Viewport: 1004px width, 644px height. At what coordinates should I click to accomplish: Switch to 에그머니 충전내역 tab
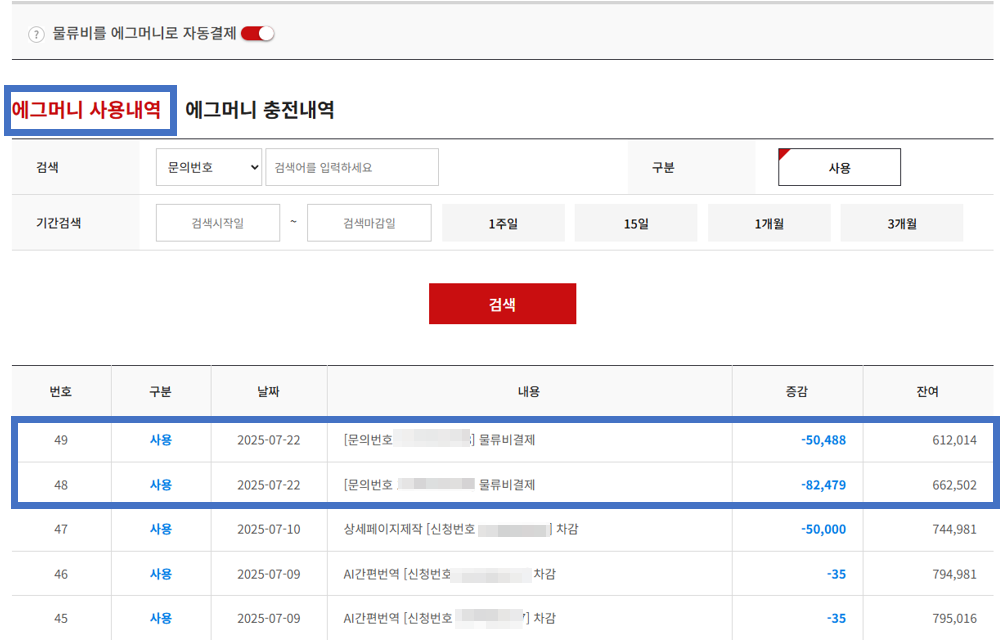coord(259,110)
